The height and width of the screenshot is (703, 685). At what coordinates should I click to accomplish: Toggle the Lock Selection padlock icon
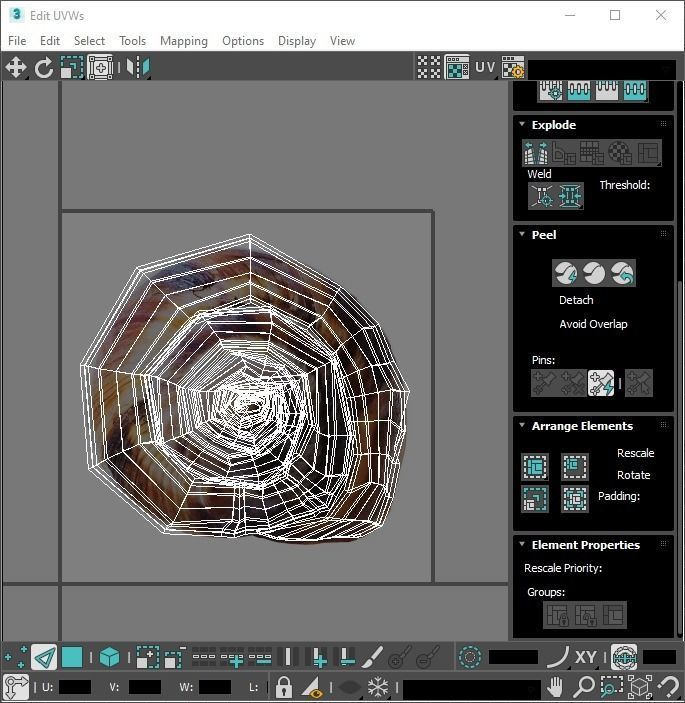283,687
